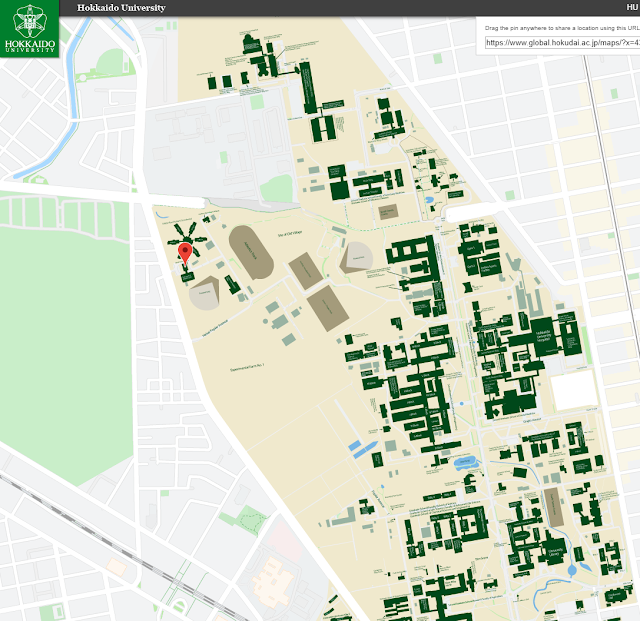The image size is (640, 621).
Task: Click the Experimental Farm No. 1 label
Action: tap(247, 367)
